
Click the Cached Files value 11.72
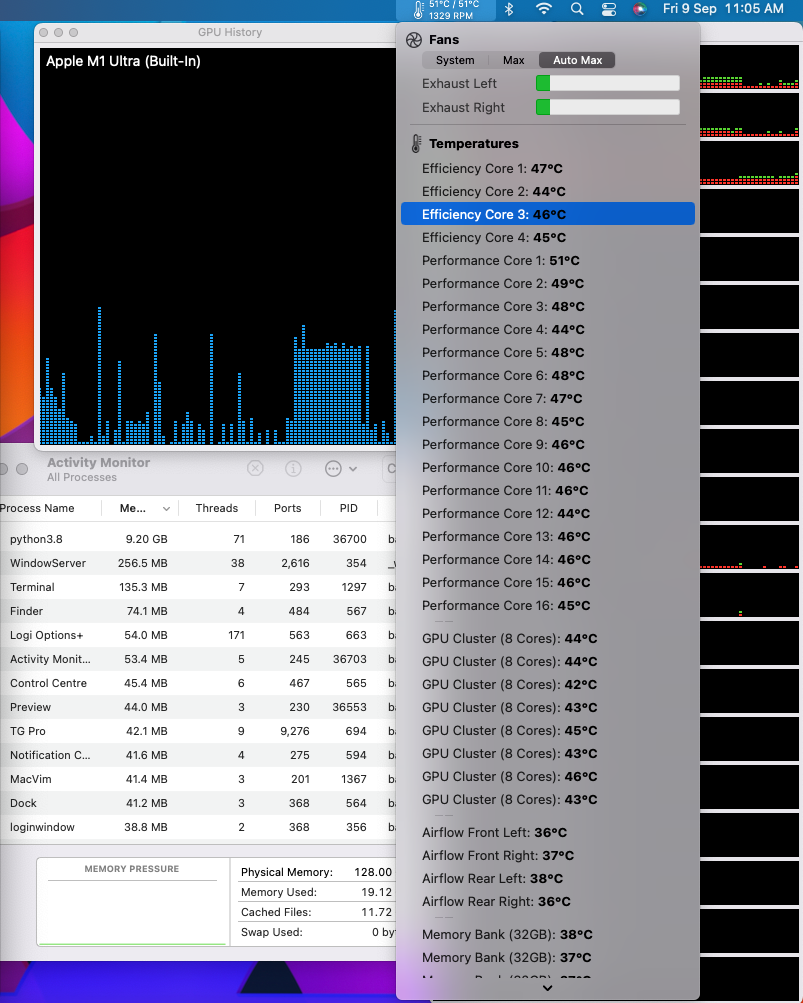coord(376,912)
